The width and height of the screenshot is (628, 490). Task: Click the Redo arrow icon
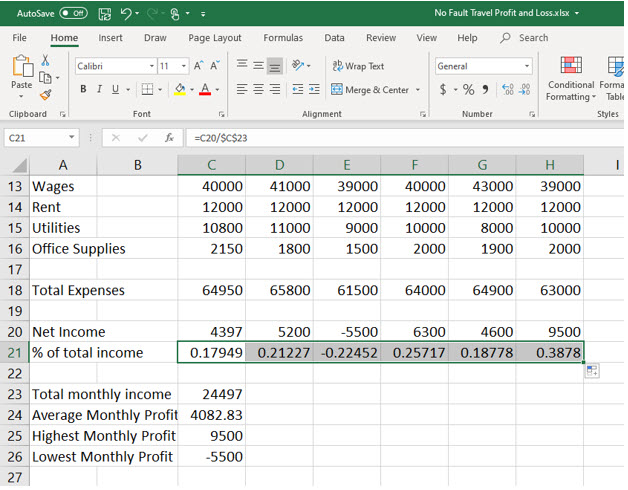(152, 14)
